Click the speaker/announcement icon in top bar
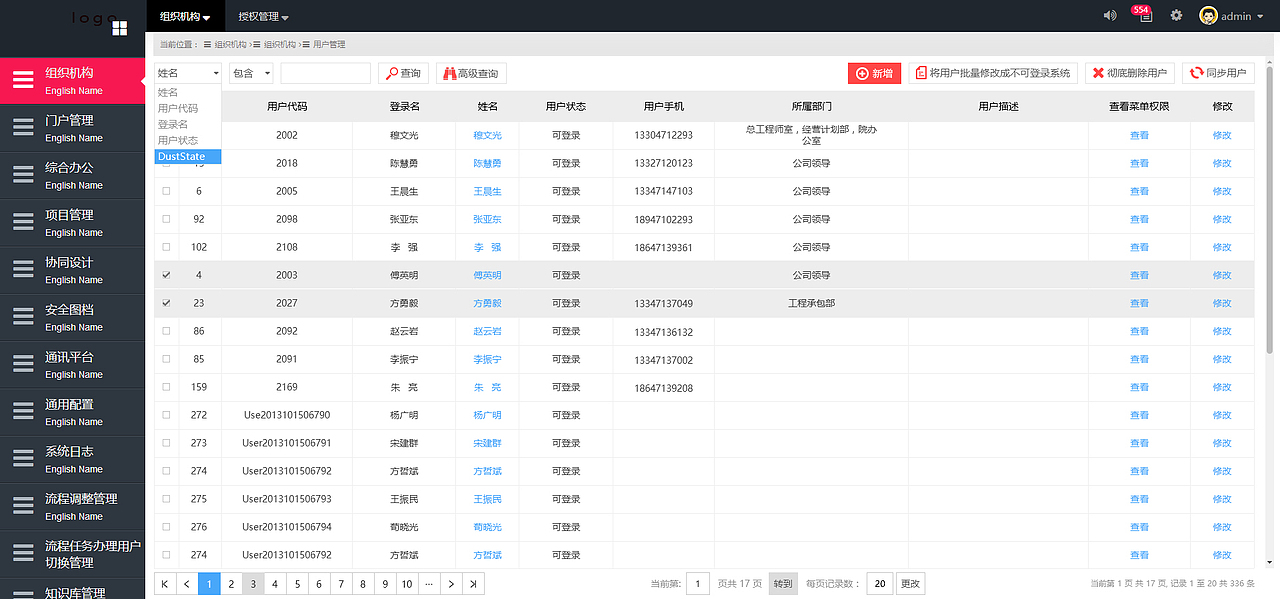The width and height of the screenshot is (1280, 599). click(1109, 15)
